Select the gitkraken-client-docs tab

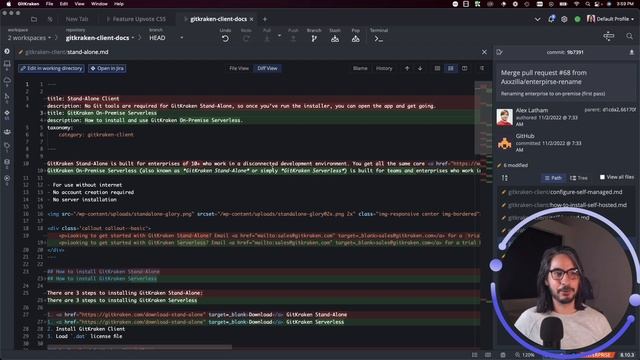tap(218, 19)
